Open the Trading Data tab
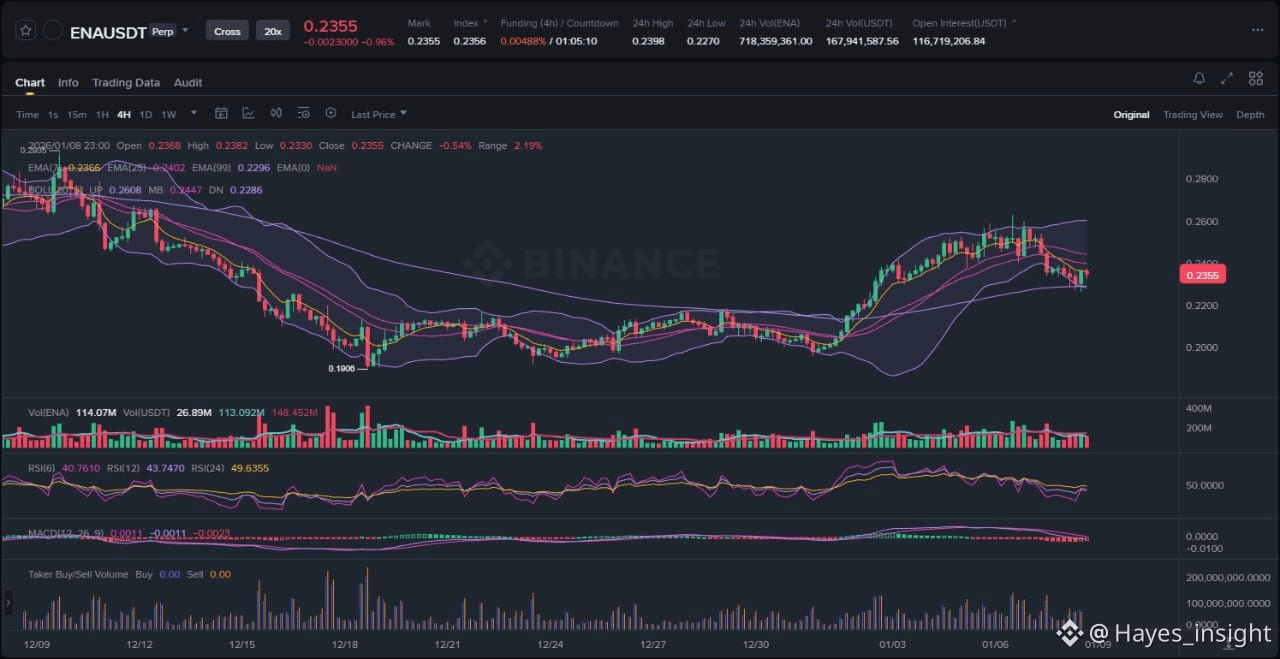 pyautogui.click(x=126, y=83)
